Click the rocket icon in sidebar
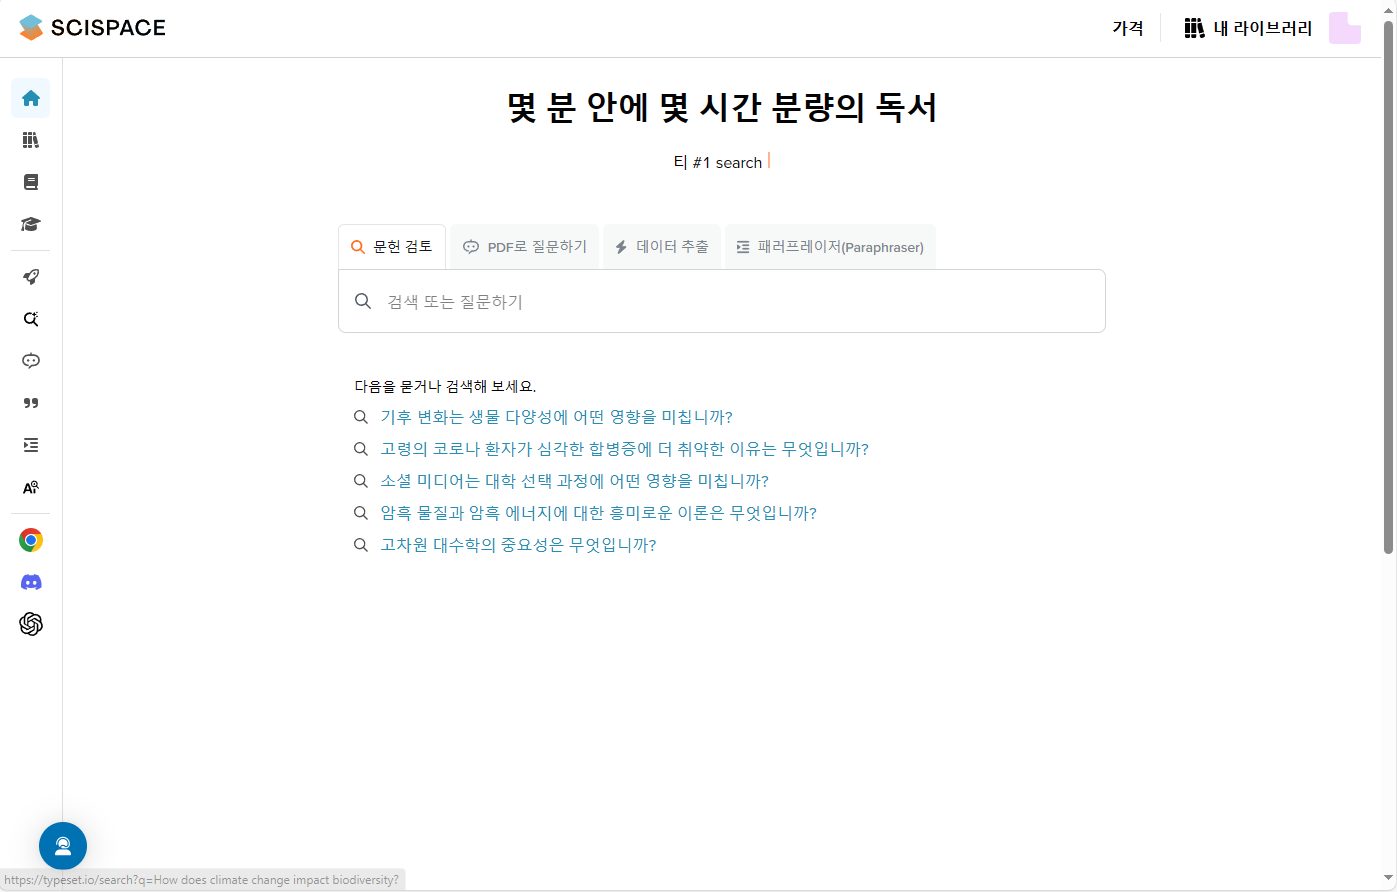This screenshot has width=1397, height=892. (31, 277)
